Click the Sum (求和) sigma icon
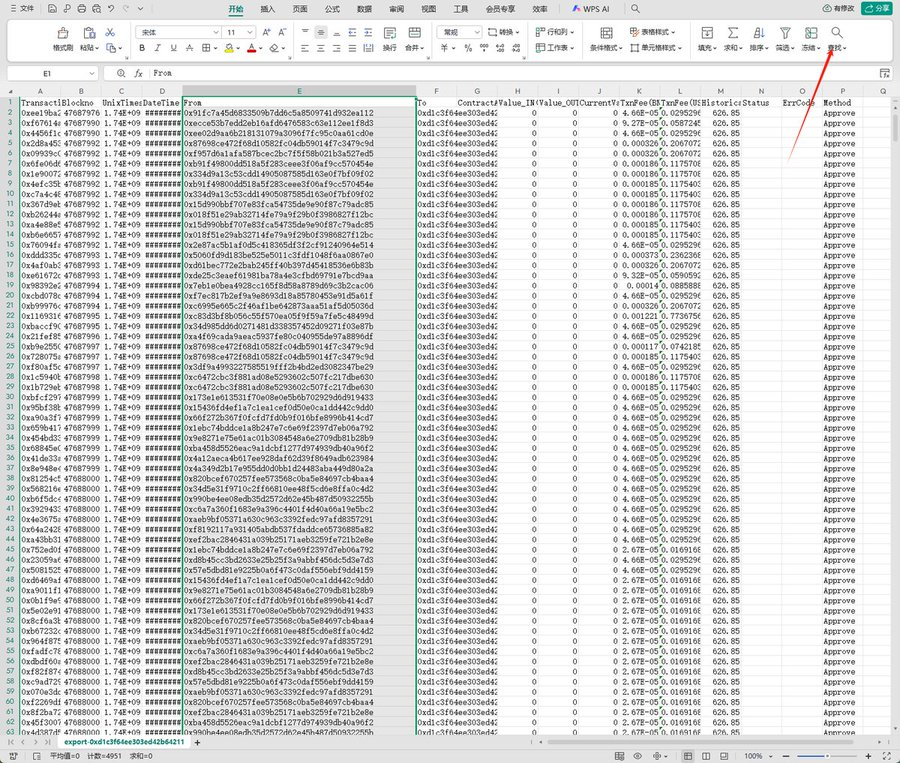 (733, 33)
